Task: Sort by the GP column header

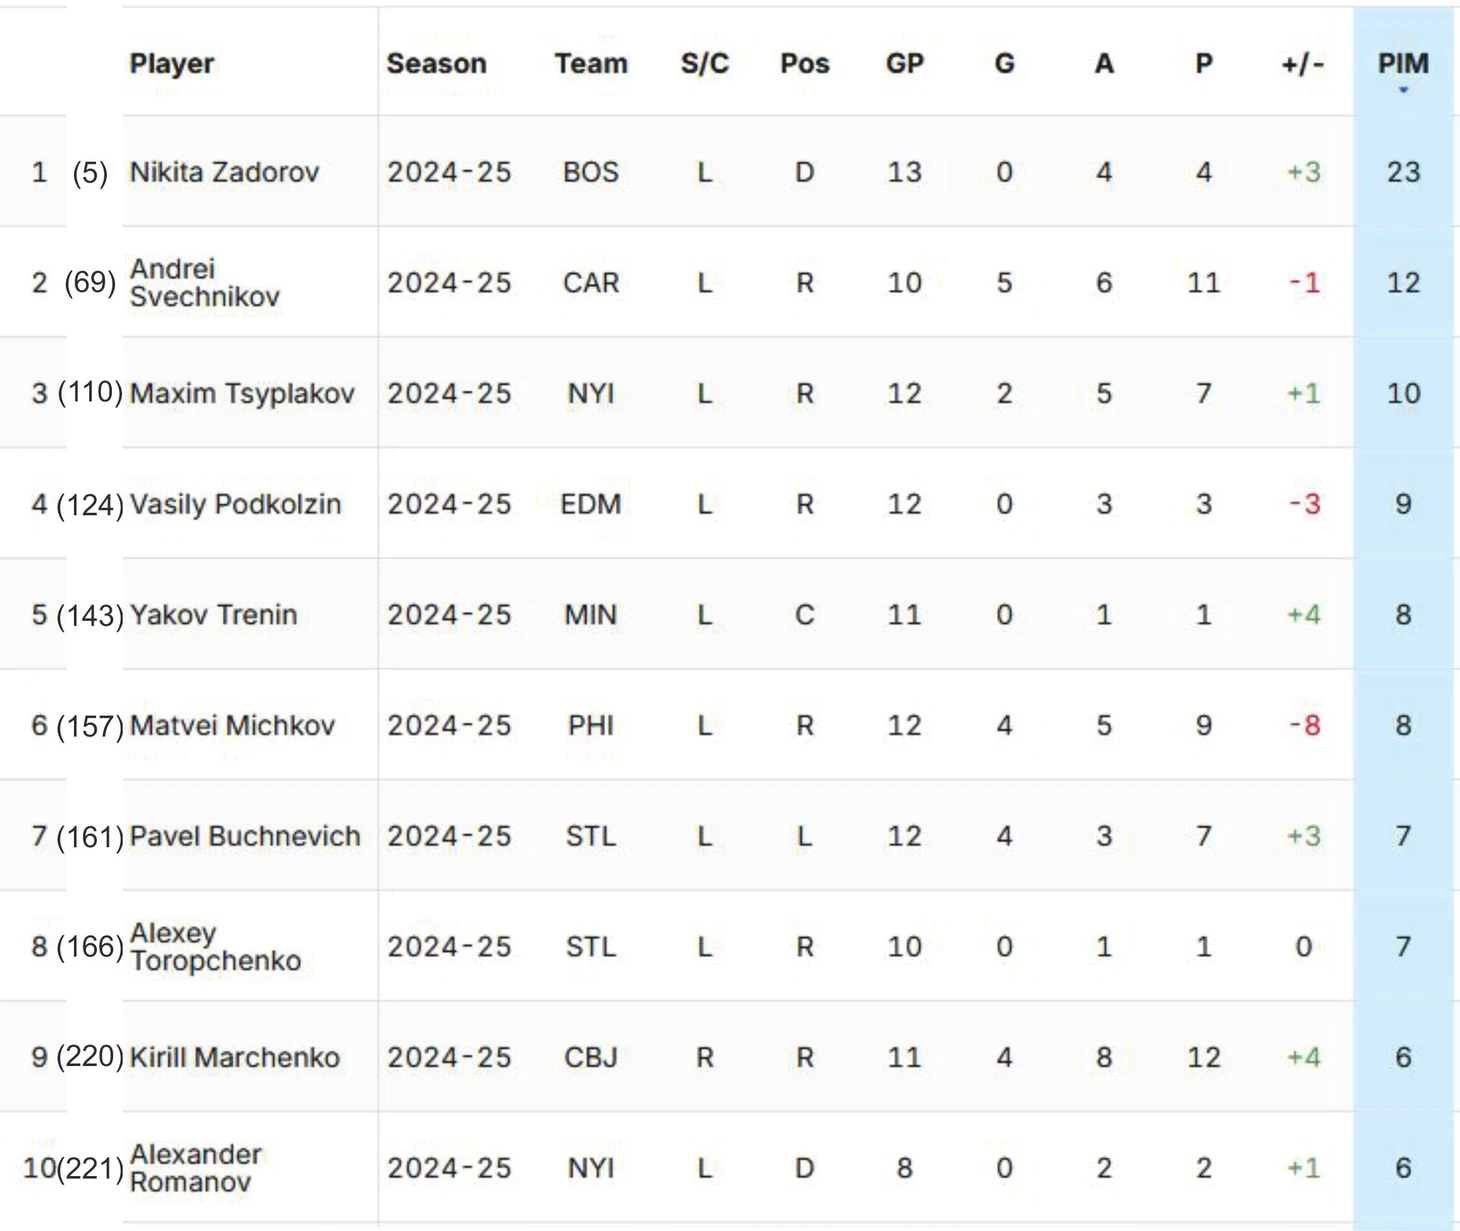Action: click(x=904, y=63)
